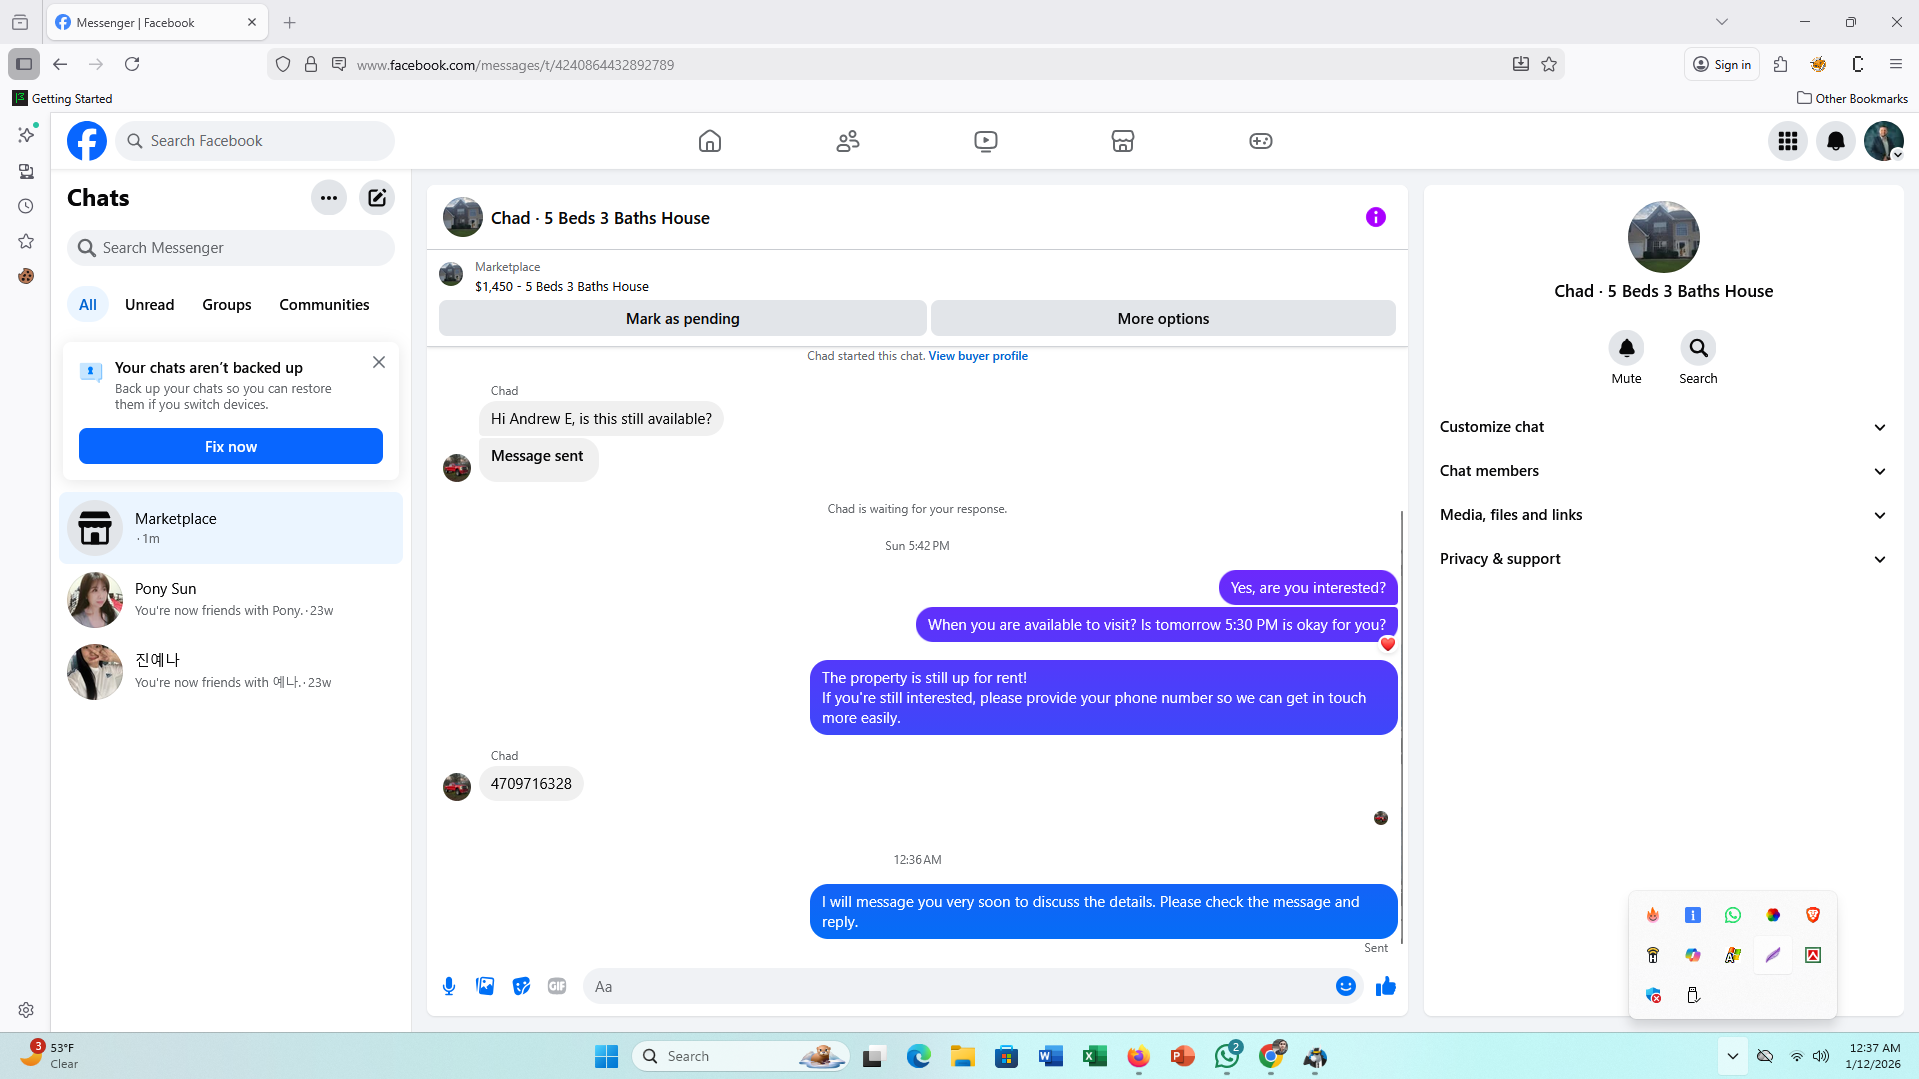Open the Pony Sun conversation

coord(231,600)
